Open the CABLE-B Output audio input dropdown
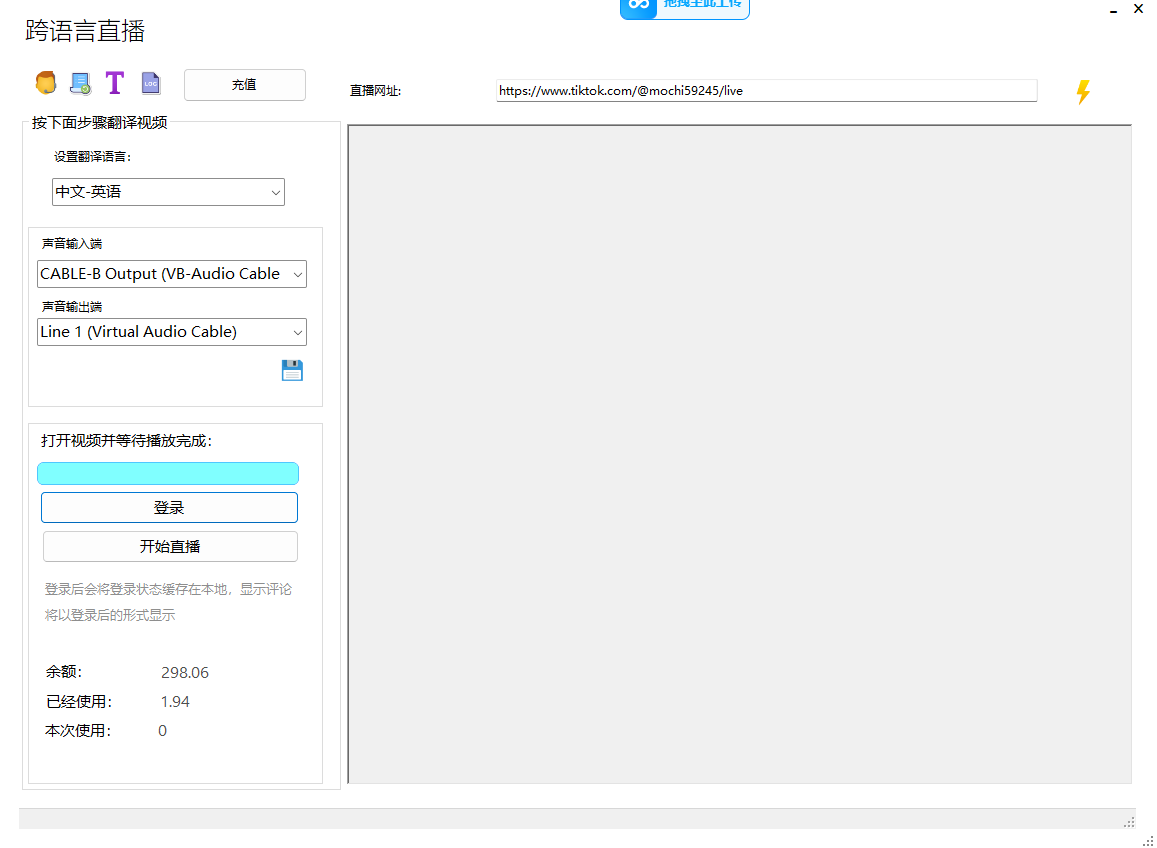 [x=172, y=274]
